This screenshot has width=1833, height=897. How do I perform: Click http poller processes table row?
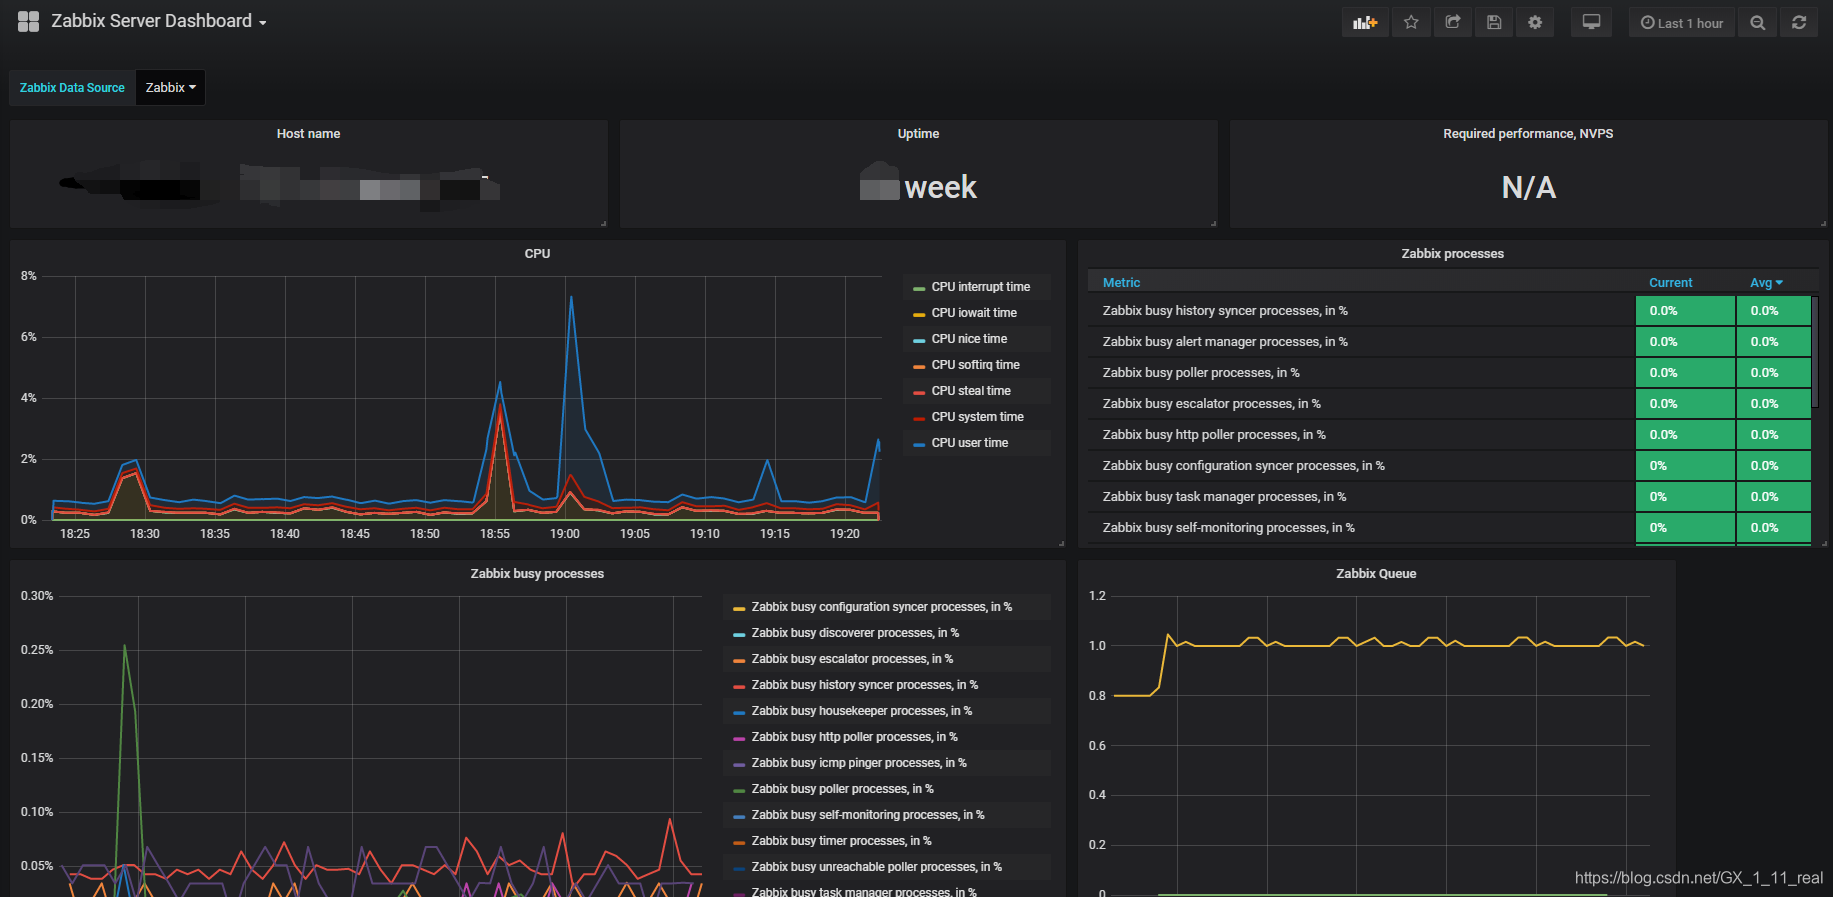(1449, 435)
